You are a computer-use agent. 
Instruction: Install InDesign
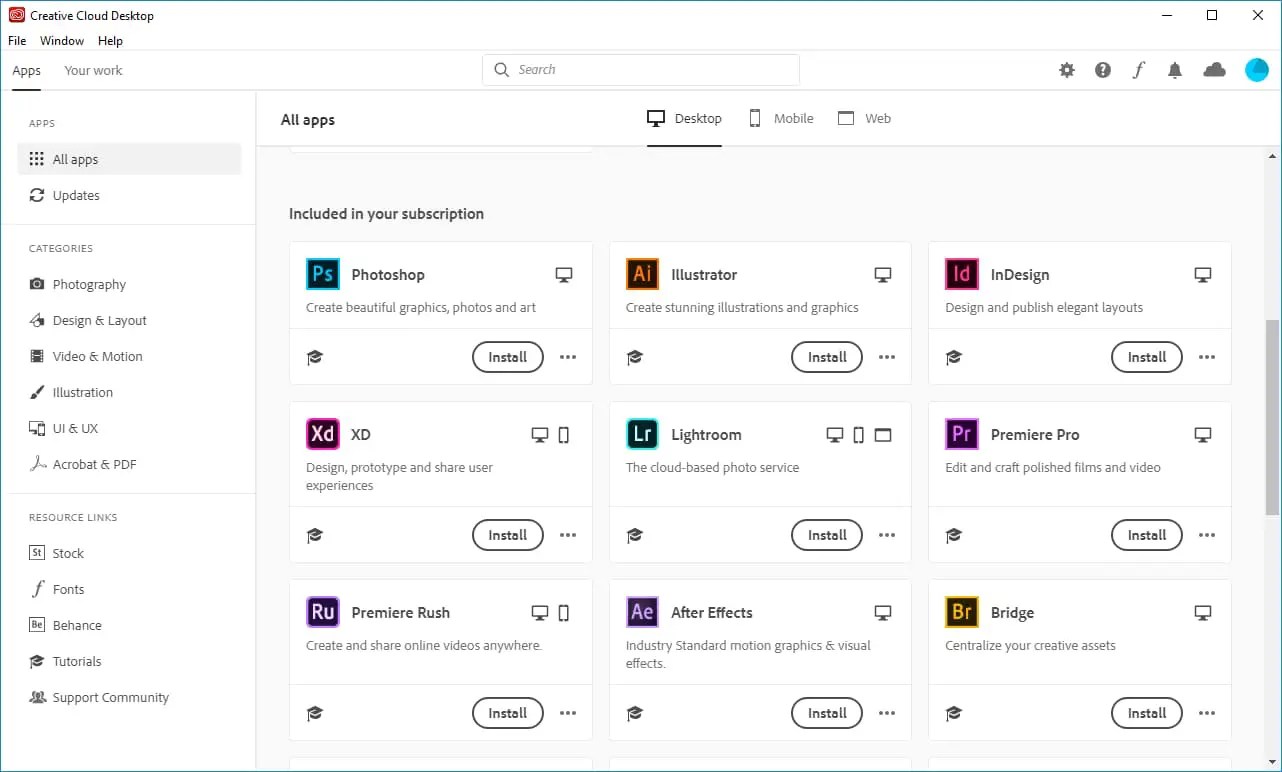click(1146, 357)
